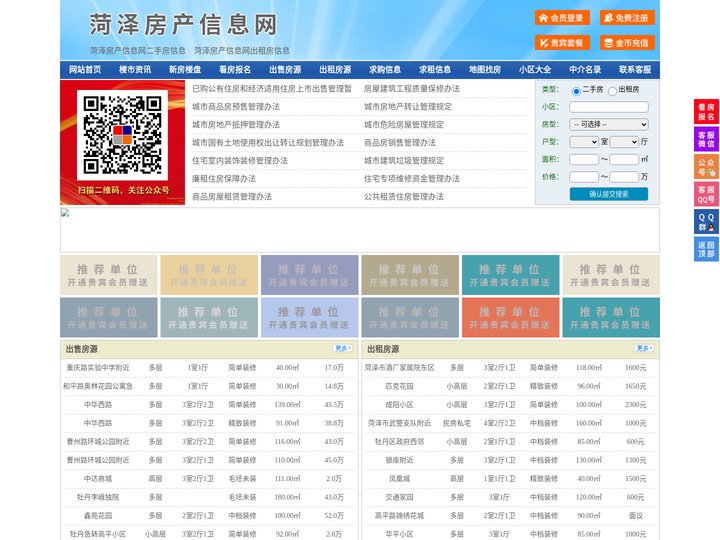
Task: Focus the 小区 search input field
Action: coord(609,107)
